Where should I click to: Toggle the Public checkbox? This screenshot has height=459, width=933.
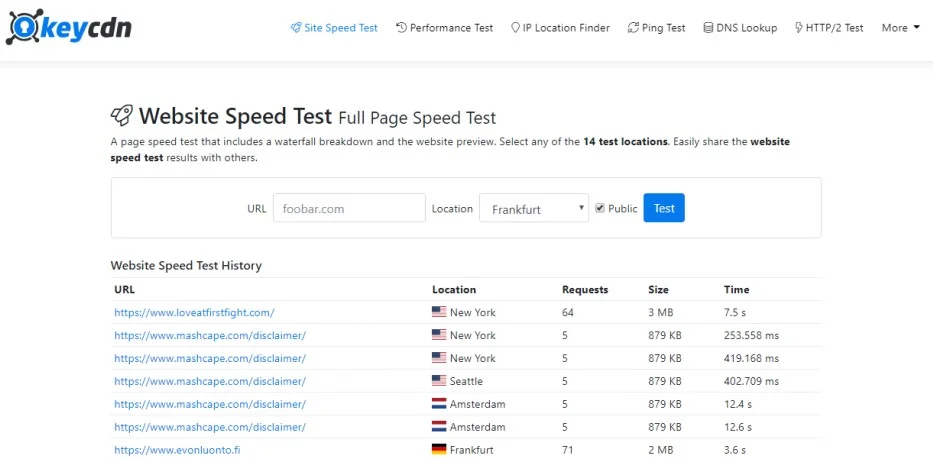(x=600, y=208)
